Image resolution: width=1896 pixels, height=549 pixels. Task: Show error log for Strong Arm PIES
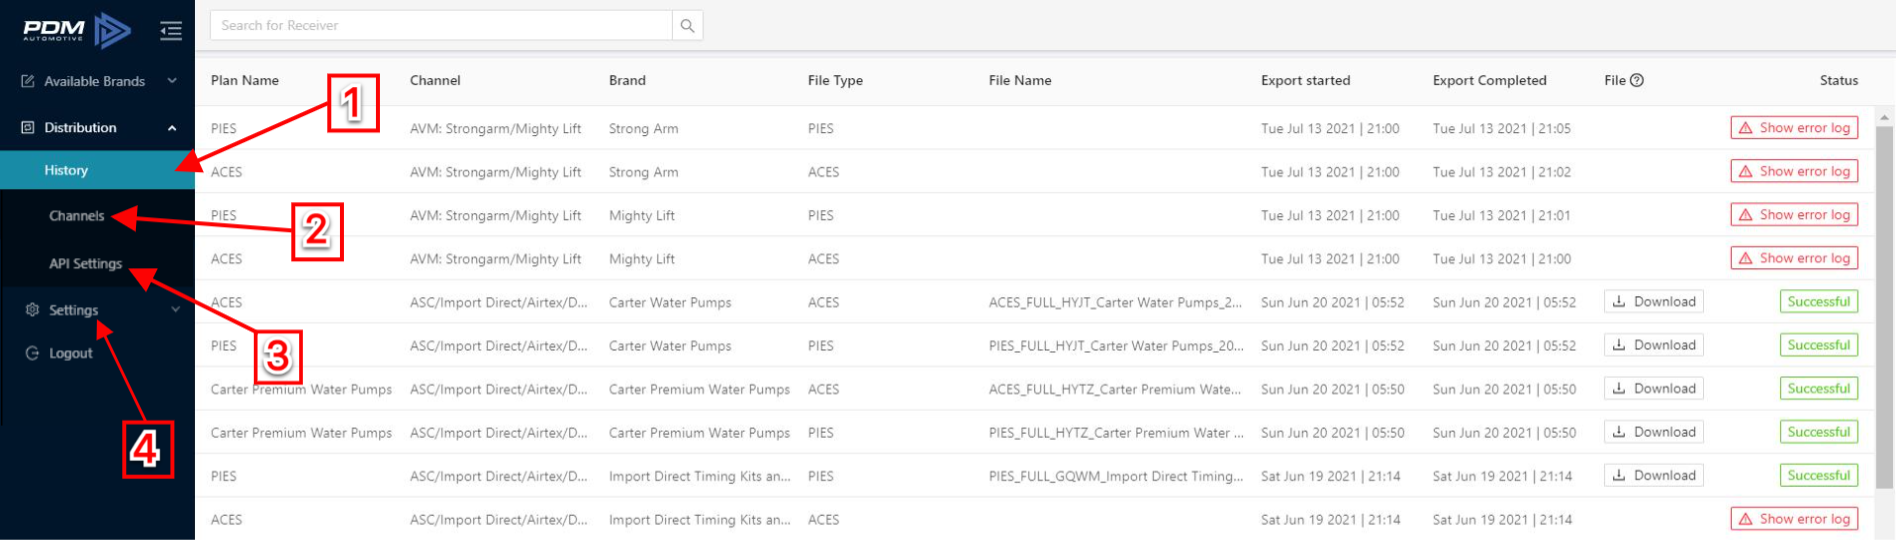[x=1794, y=128]
